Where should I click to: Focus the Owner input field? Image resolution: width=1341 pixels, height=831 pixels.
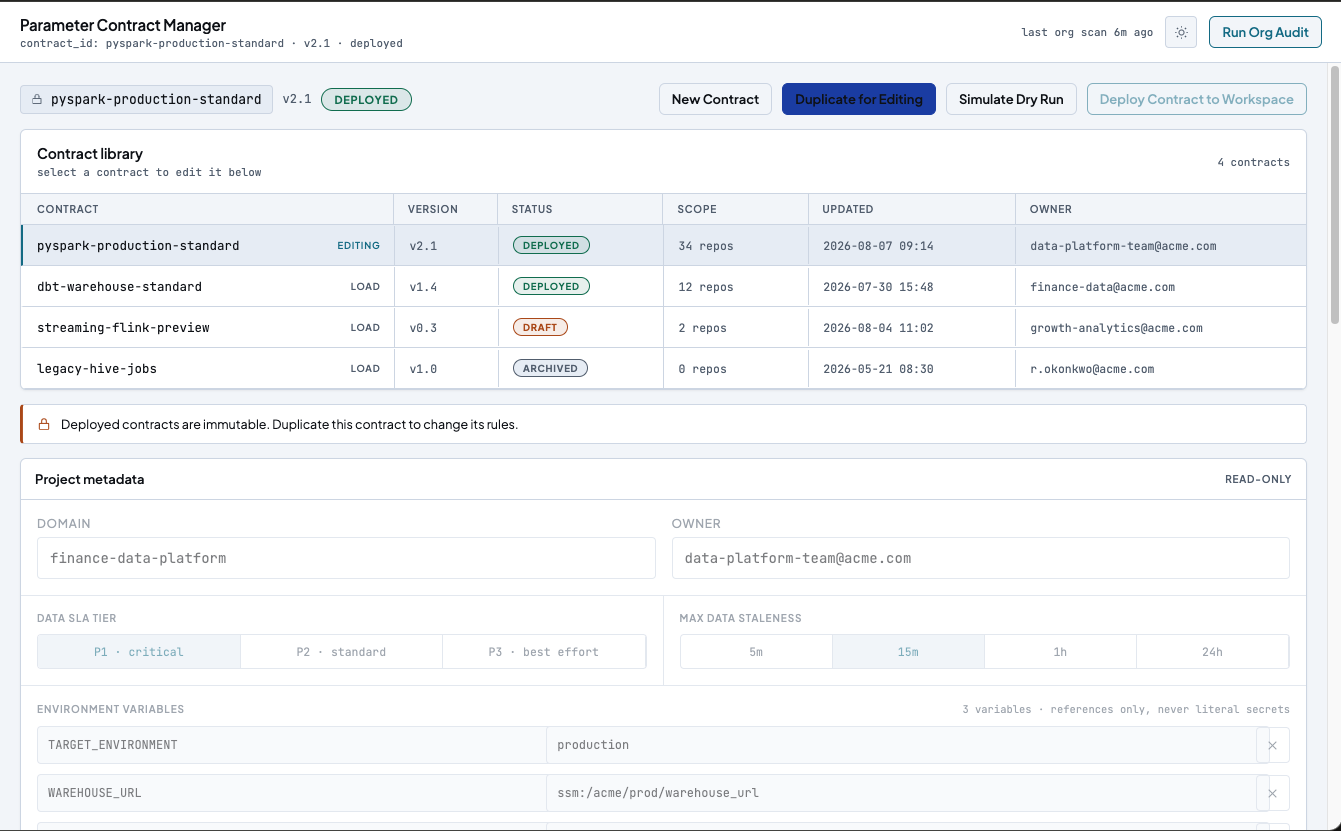pyautogui.click(x=981, y=558)
